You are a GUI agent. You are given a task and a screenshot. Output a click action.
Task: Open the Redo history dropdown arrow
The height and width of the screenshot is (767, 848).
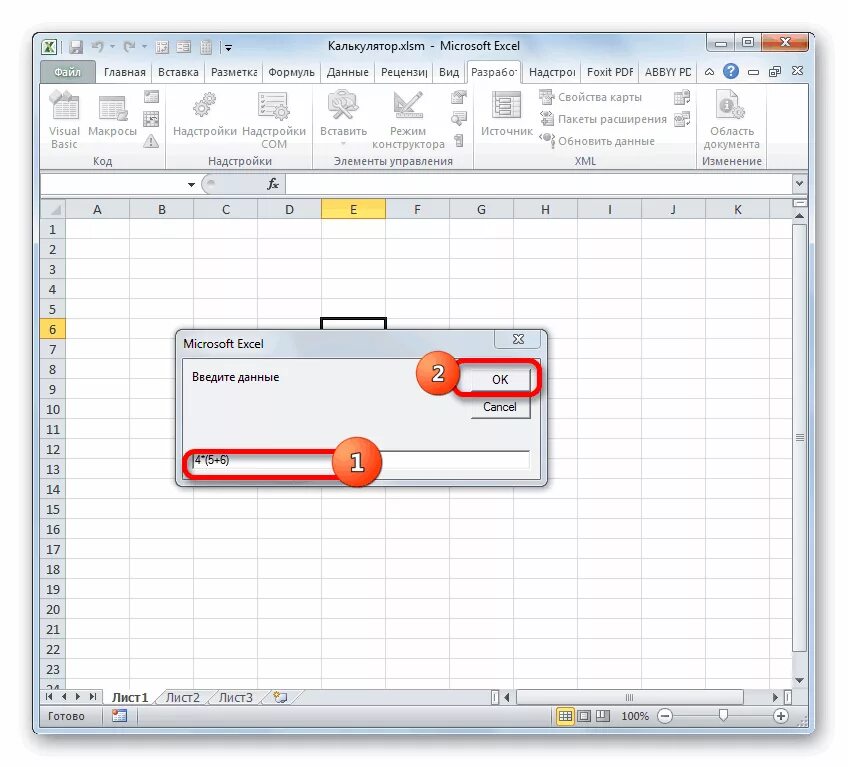point(144,47)
